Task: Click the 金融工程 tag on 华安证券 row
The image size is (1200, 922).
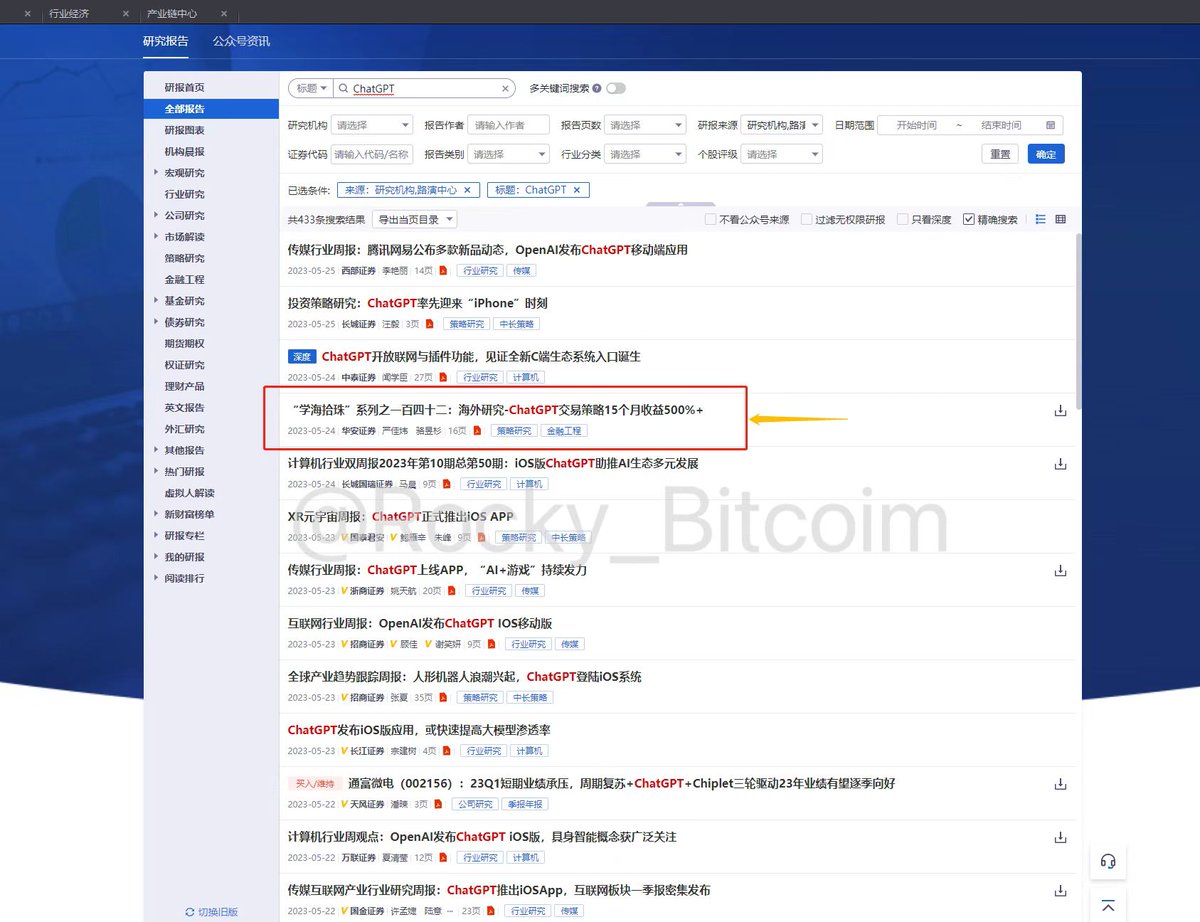Action: click(x=564, y=431)
